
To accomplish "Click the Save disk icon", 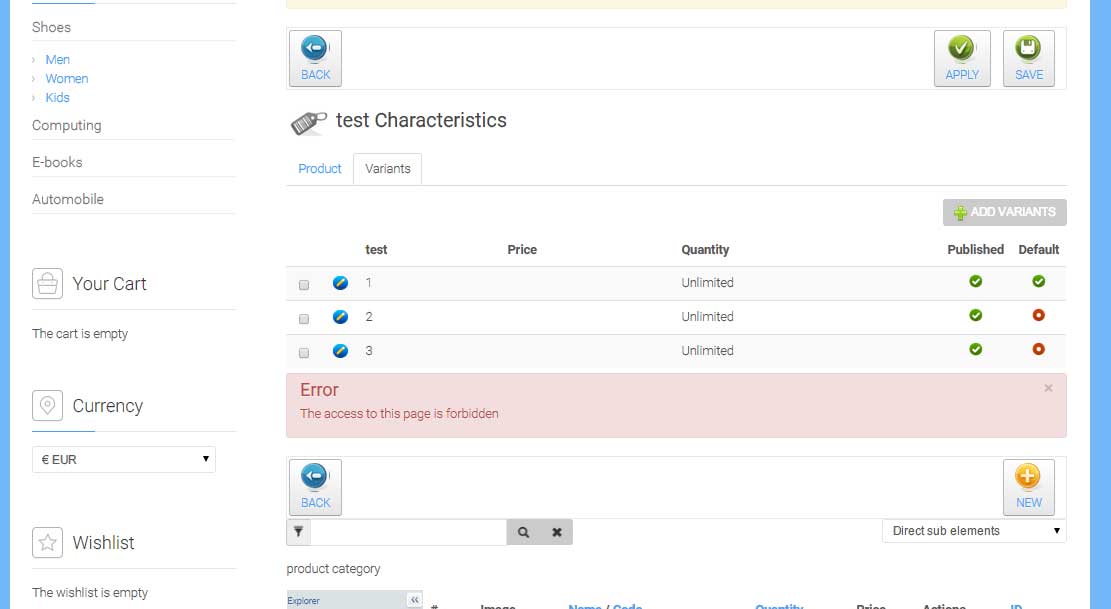I will point(1028,48).
